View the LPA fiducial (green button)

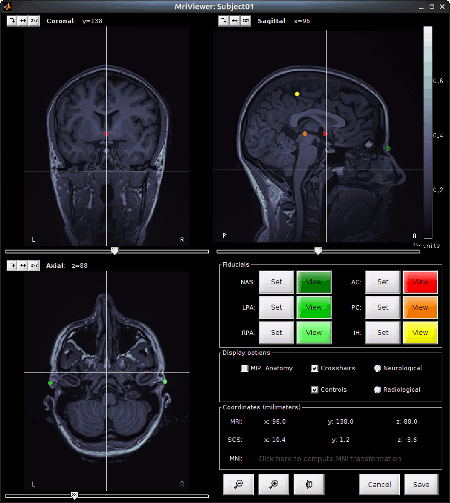(x=314, y=307)
